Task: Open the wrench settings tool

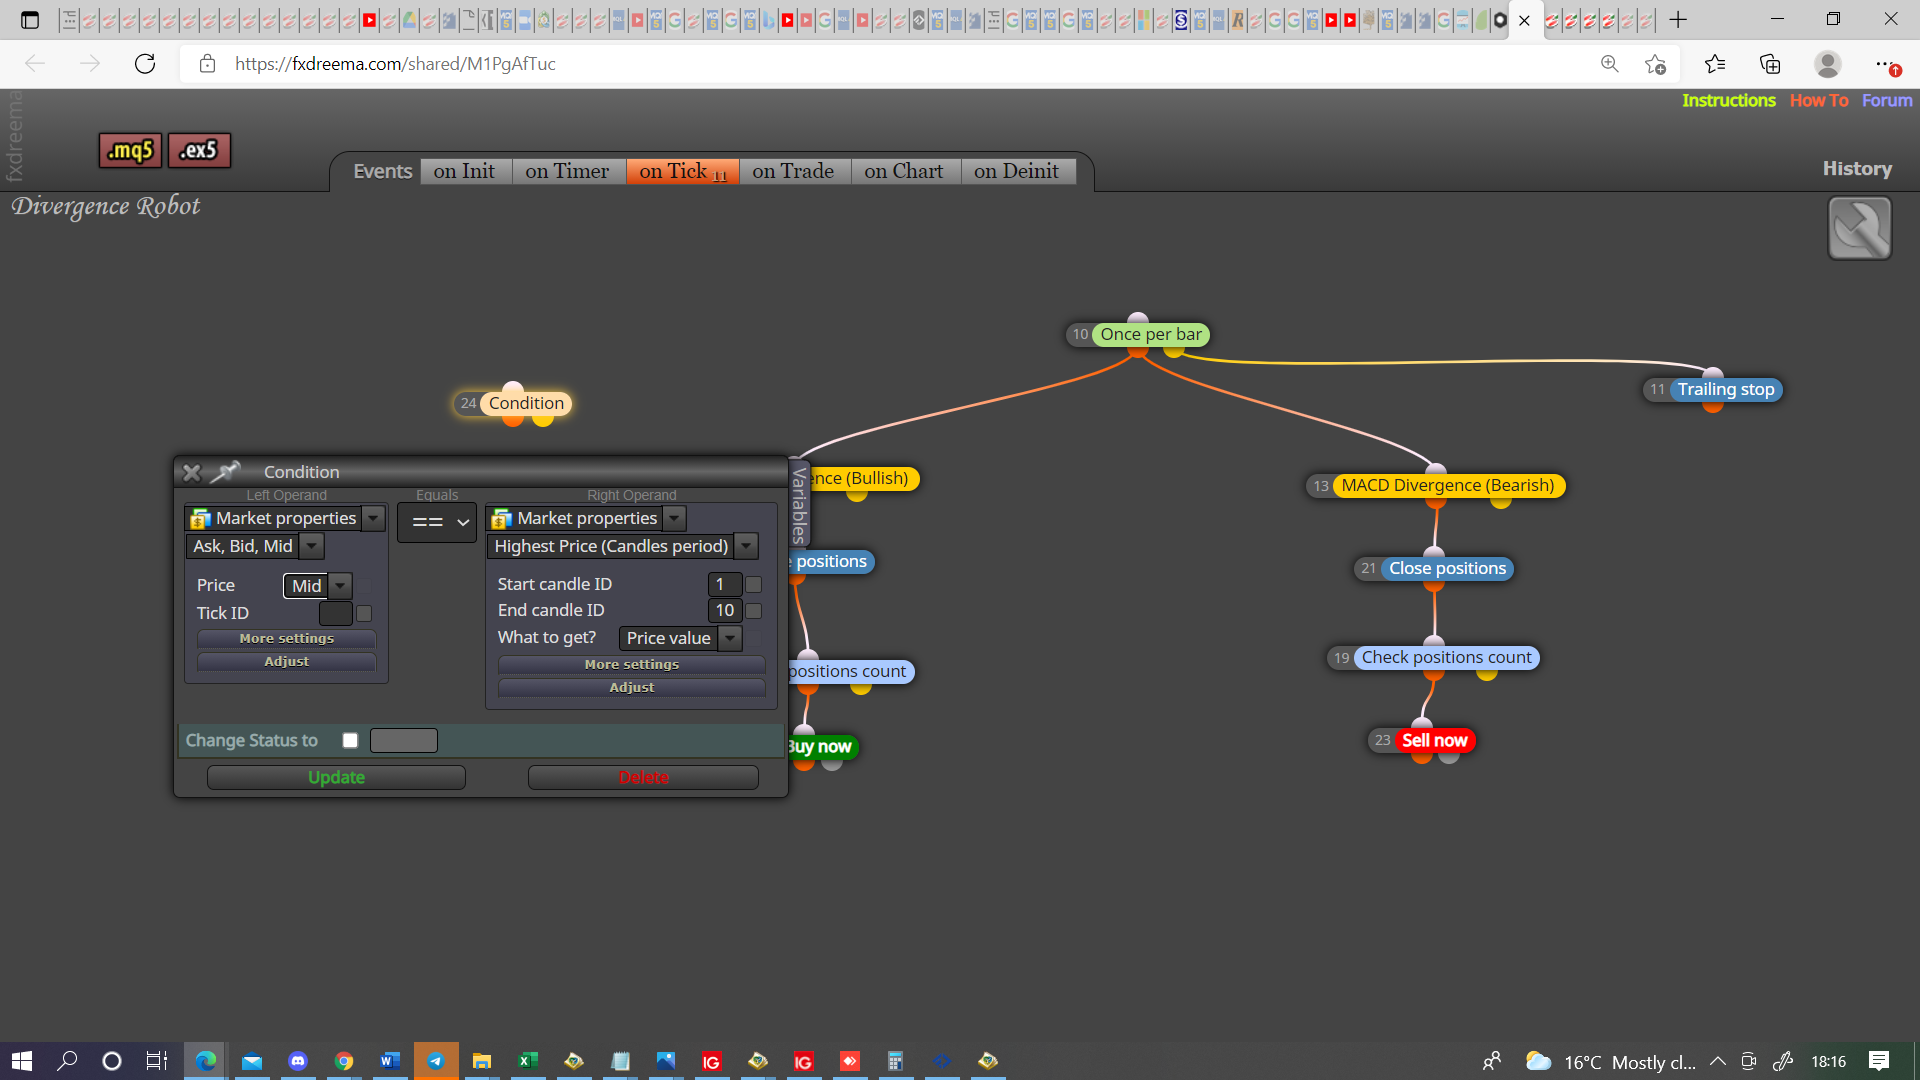Action: [1859, 228]
